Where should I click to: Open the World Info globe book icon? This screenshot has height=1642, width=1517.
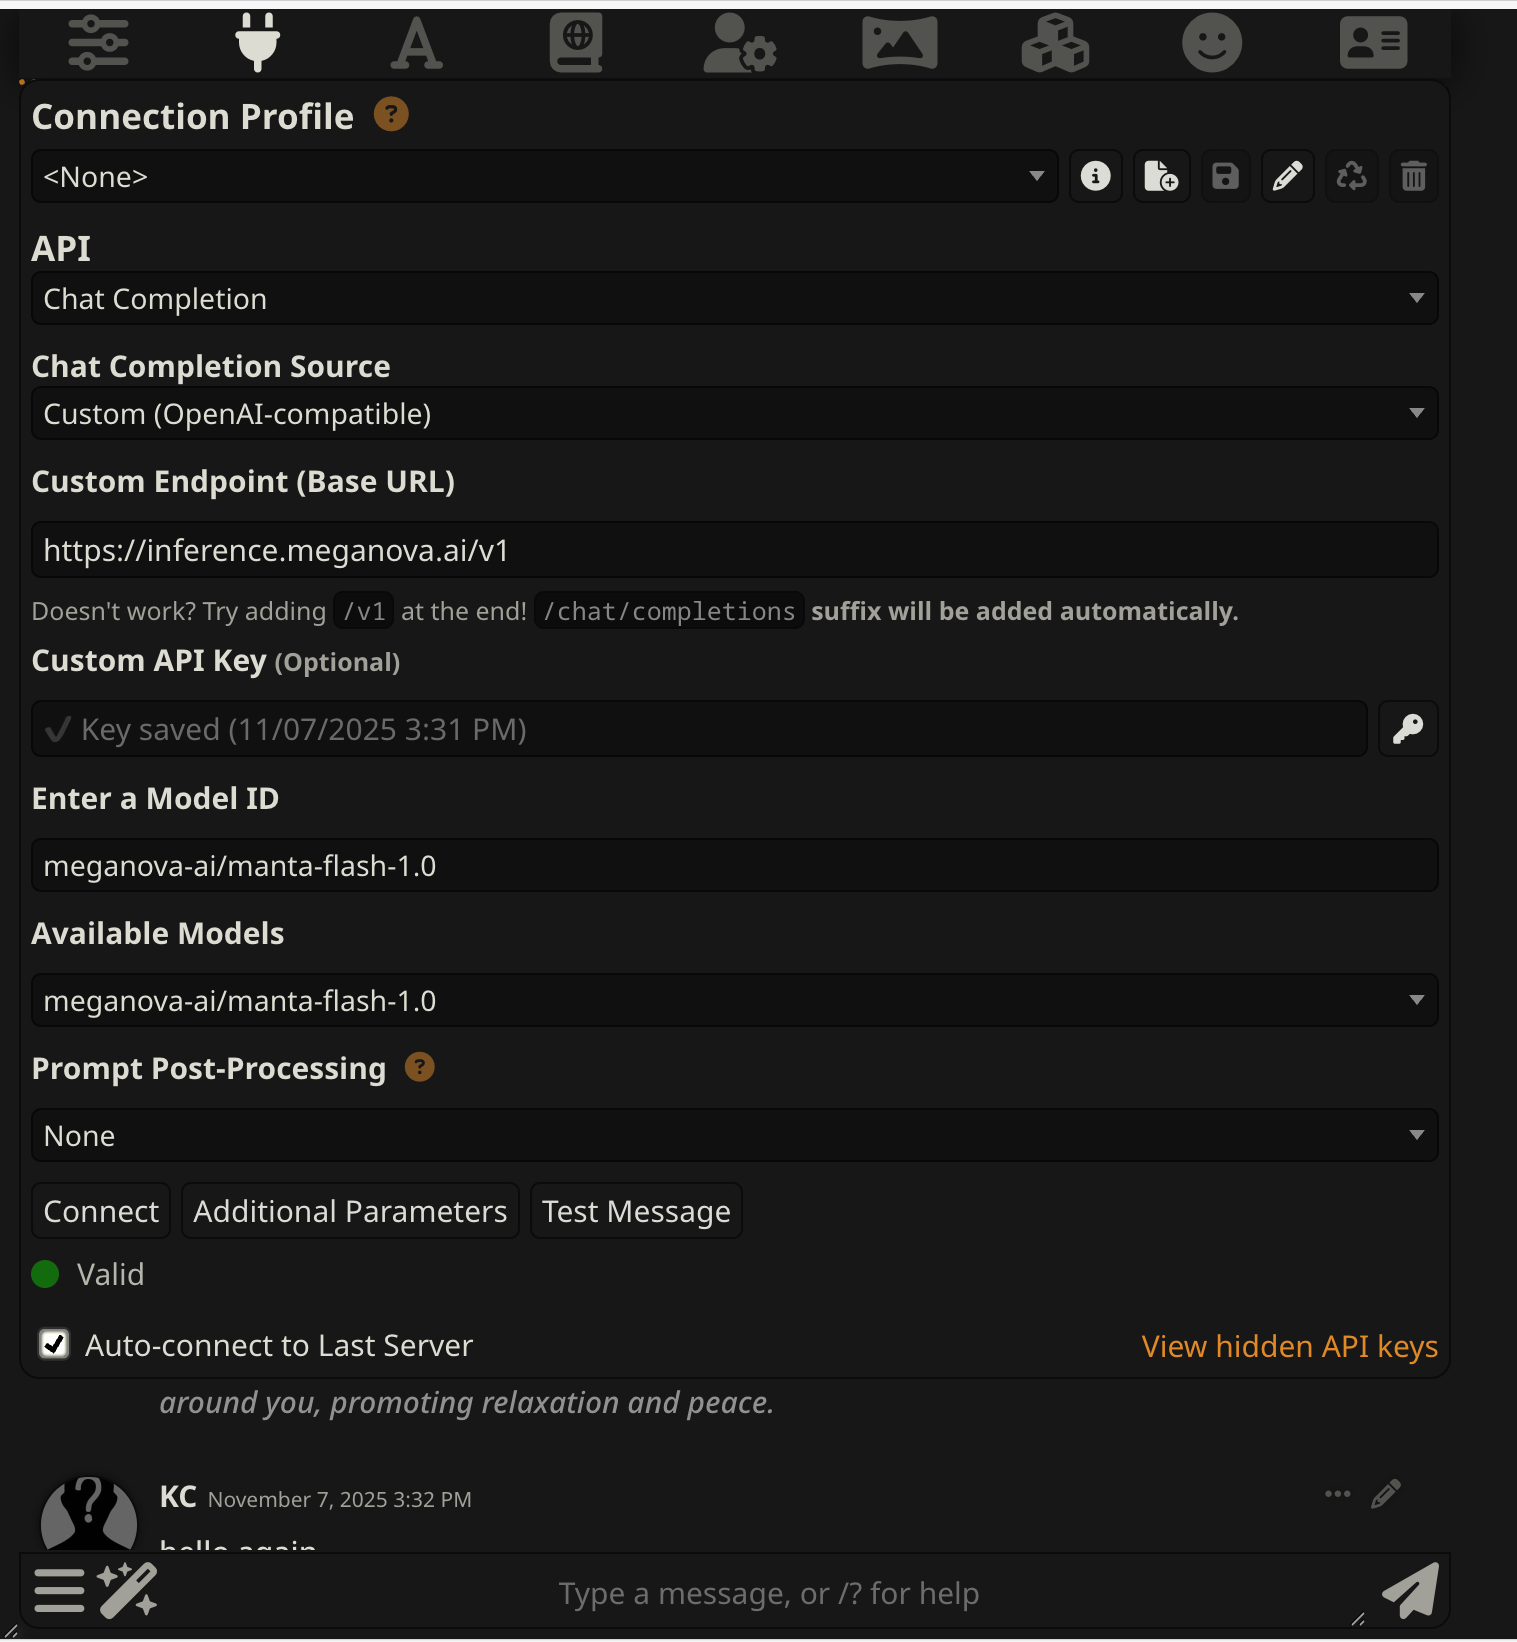tap(576, 43)
